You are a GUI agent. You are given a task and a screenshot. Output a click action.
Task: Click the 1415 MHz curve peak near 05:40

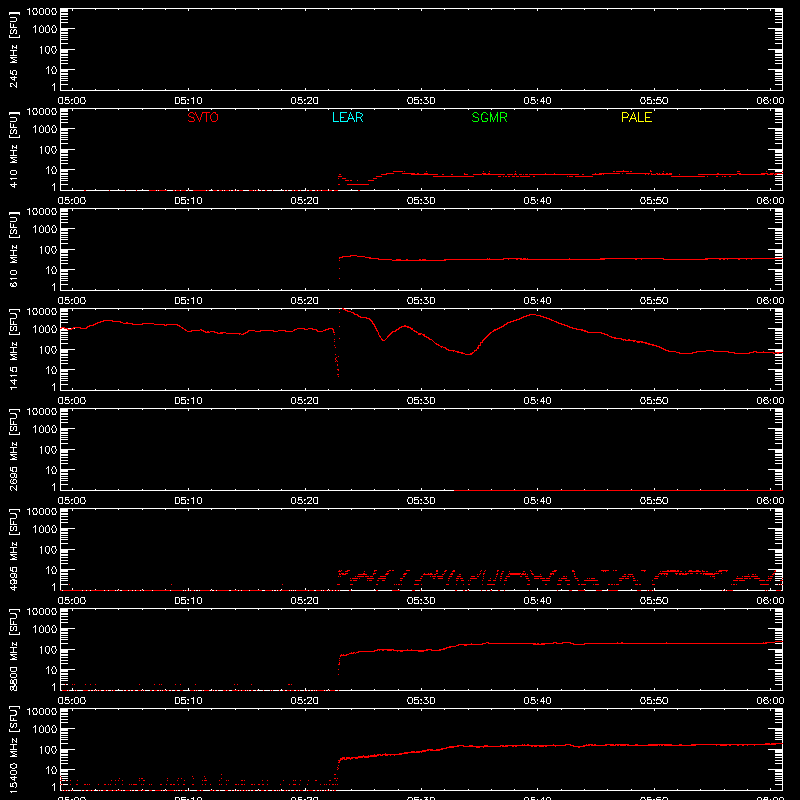pyautogui.click(x=533, y=315)
